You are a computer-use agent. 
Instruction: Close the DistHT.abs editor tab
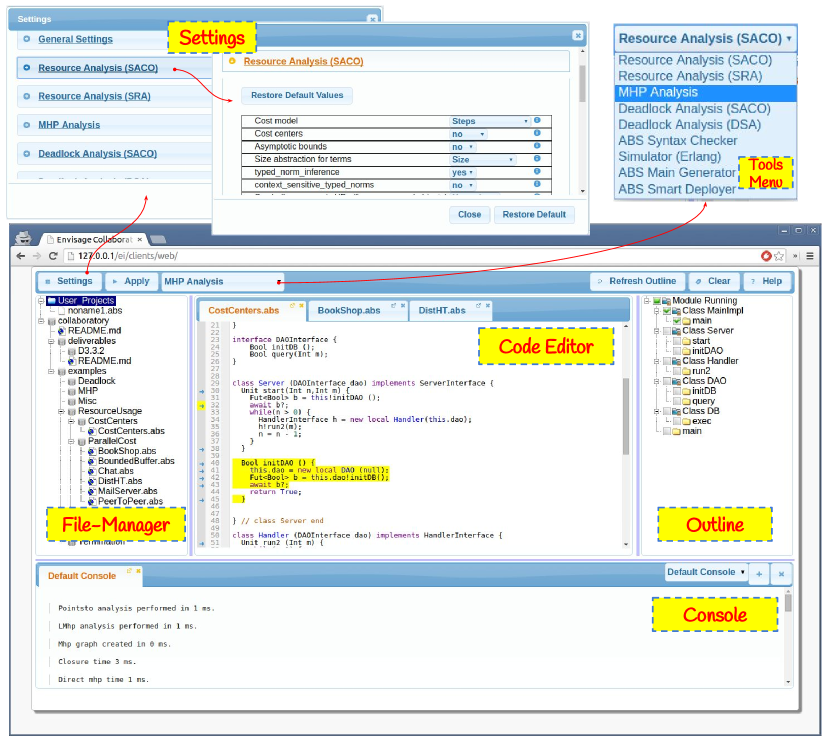tap(488, 306)
